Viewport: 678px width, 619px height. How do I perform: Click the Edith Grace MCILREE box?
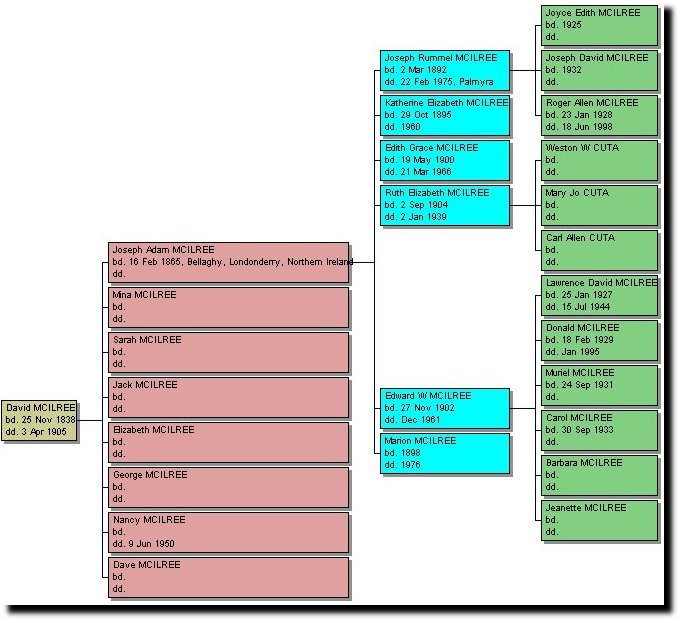444,160
